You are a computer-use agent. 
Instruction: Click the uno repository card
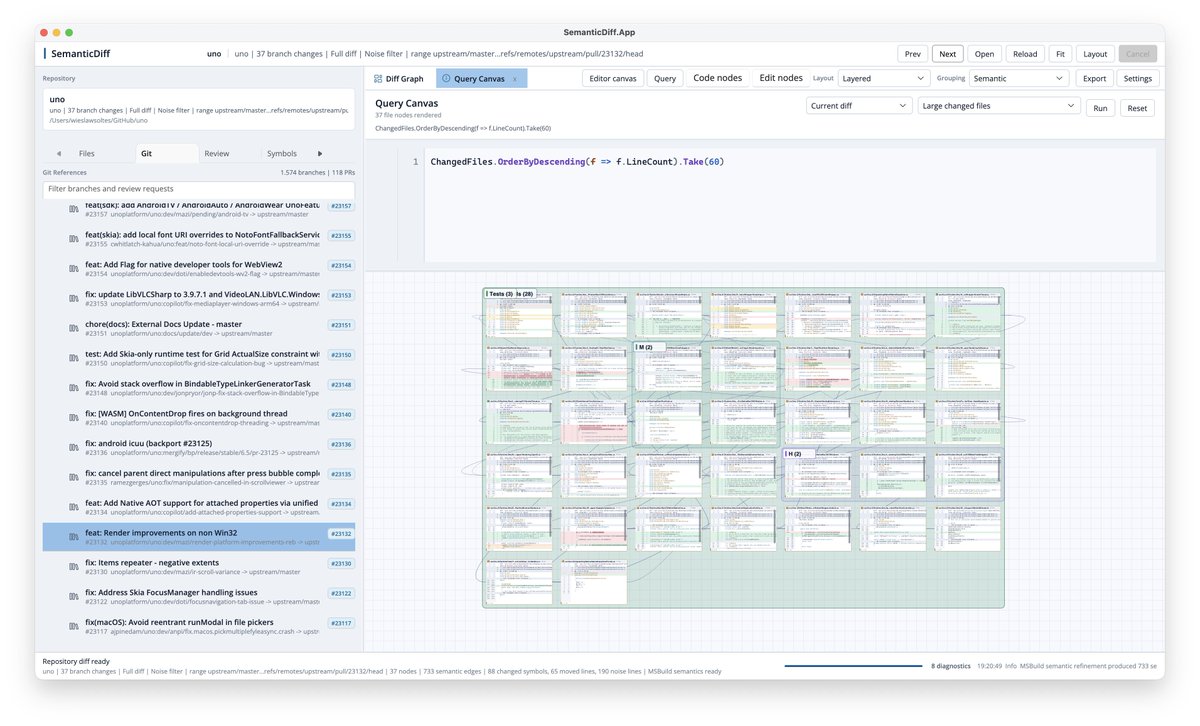click(198, 110)
